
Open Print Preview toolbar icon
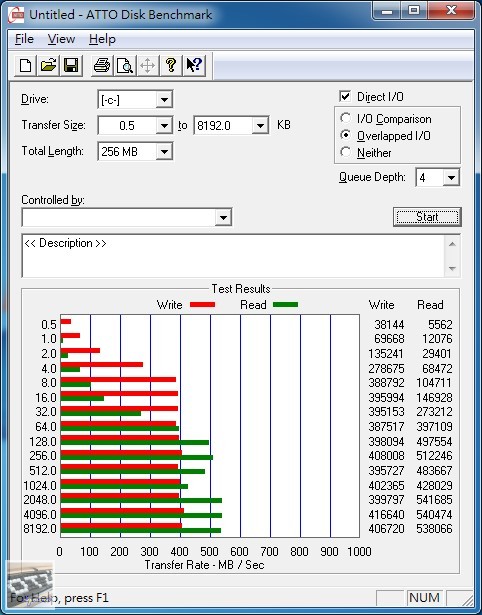point(125,65)
